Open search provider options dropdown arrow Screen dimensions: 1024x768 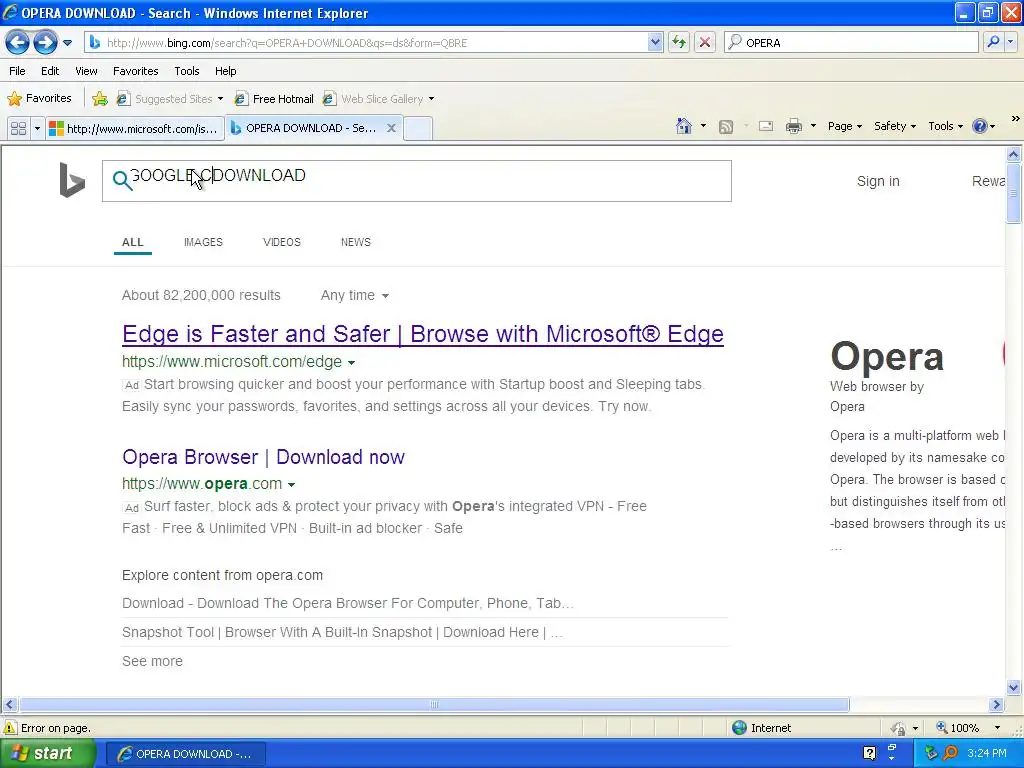click(1010, 42)
